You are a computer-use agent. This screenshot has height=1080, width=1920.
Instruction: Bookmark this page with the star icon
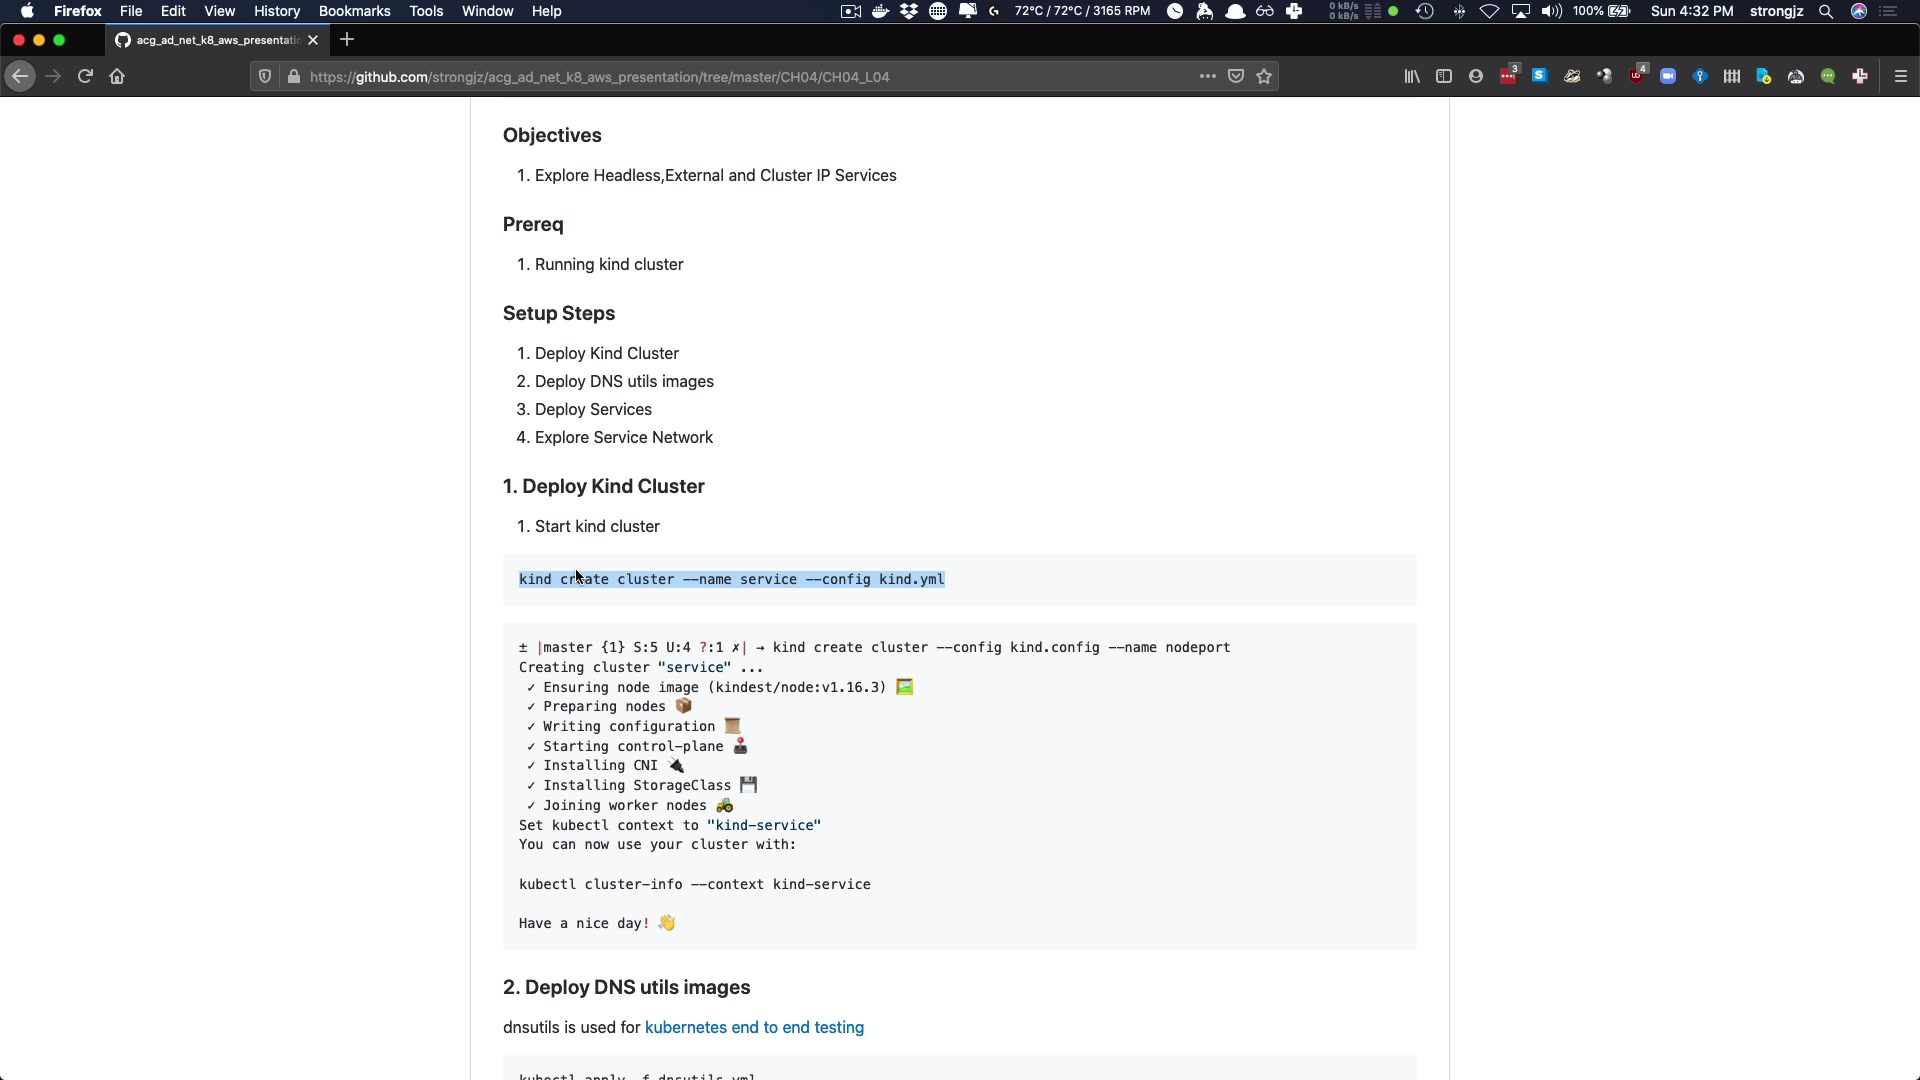pyautogui.click(x=1264, y=76)
